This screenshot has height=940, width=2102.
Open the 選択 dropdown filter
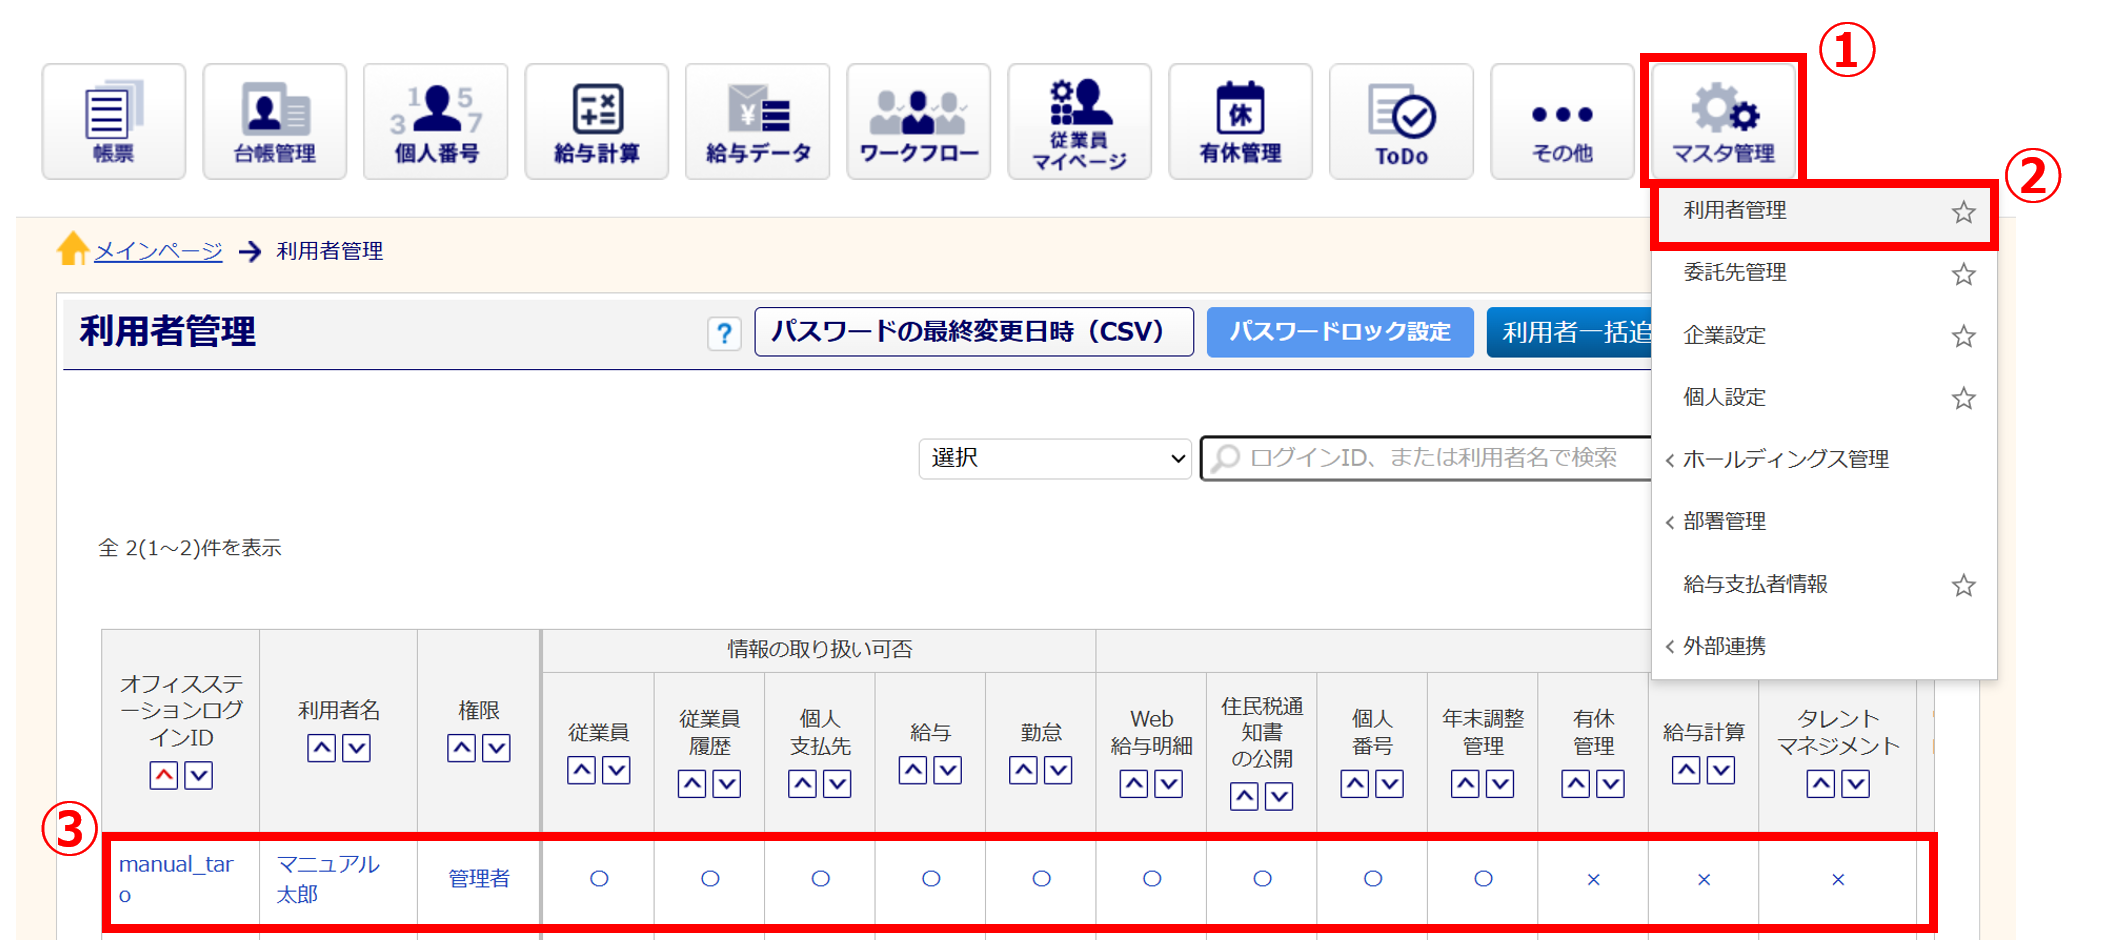click(1055, 458)
